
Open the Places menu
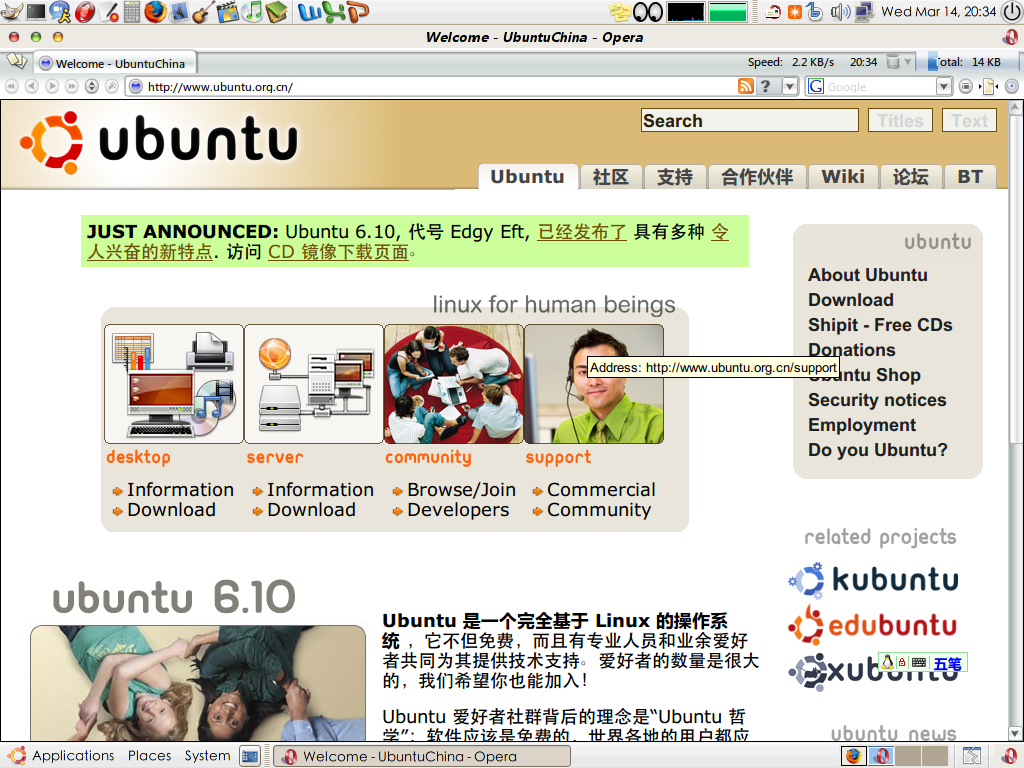(149, 756)
